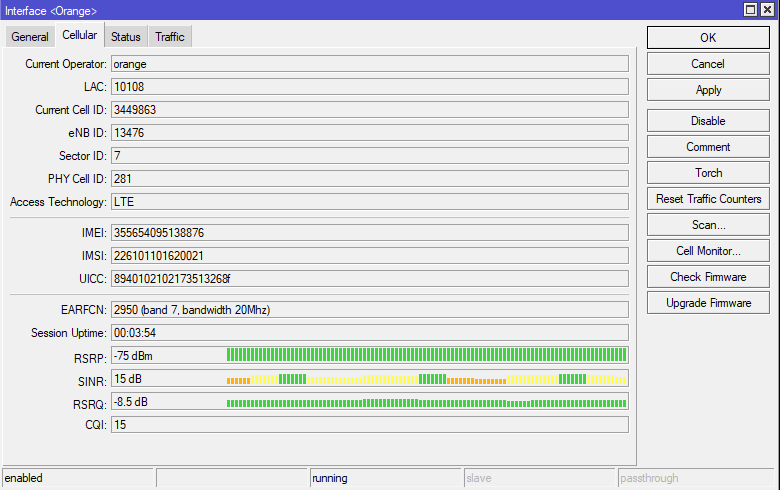
Task: Click the Access Technology LTE field
Action: [370, 201]
